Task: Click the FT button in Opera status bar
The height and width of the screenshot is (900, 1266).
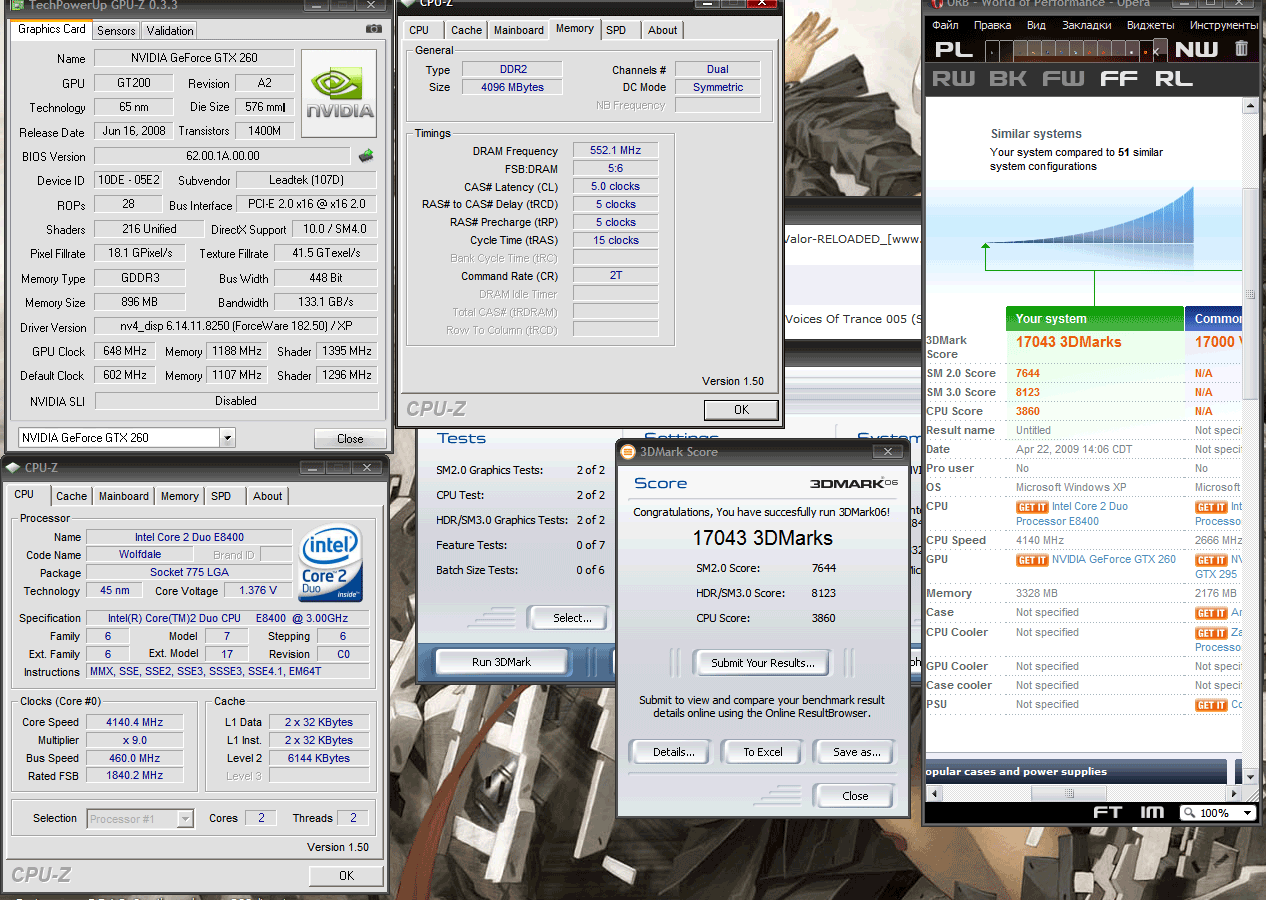Action: (x=1107, y=812)
